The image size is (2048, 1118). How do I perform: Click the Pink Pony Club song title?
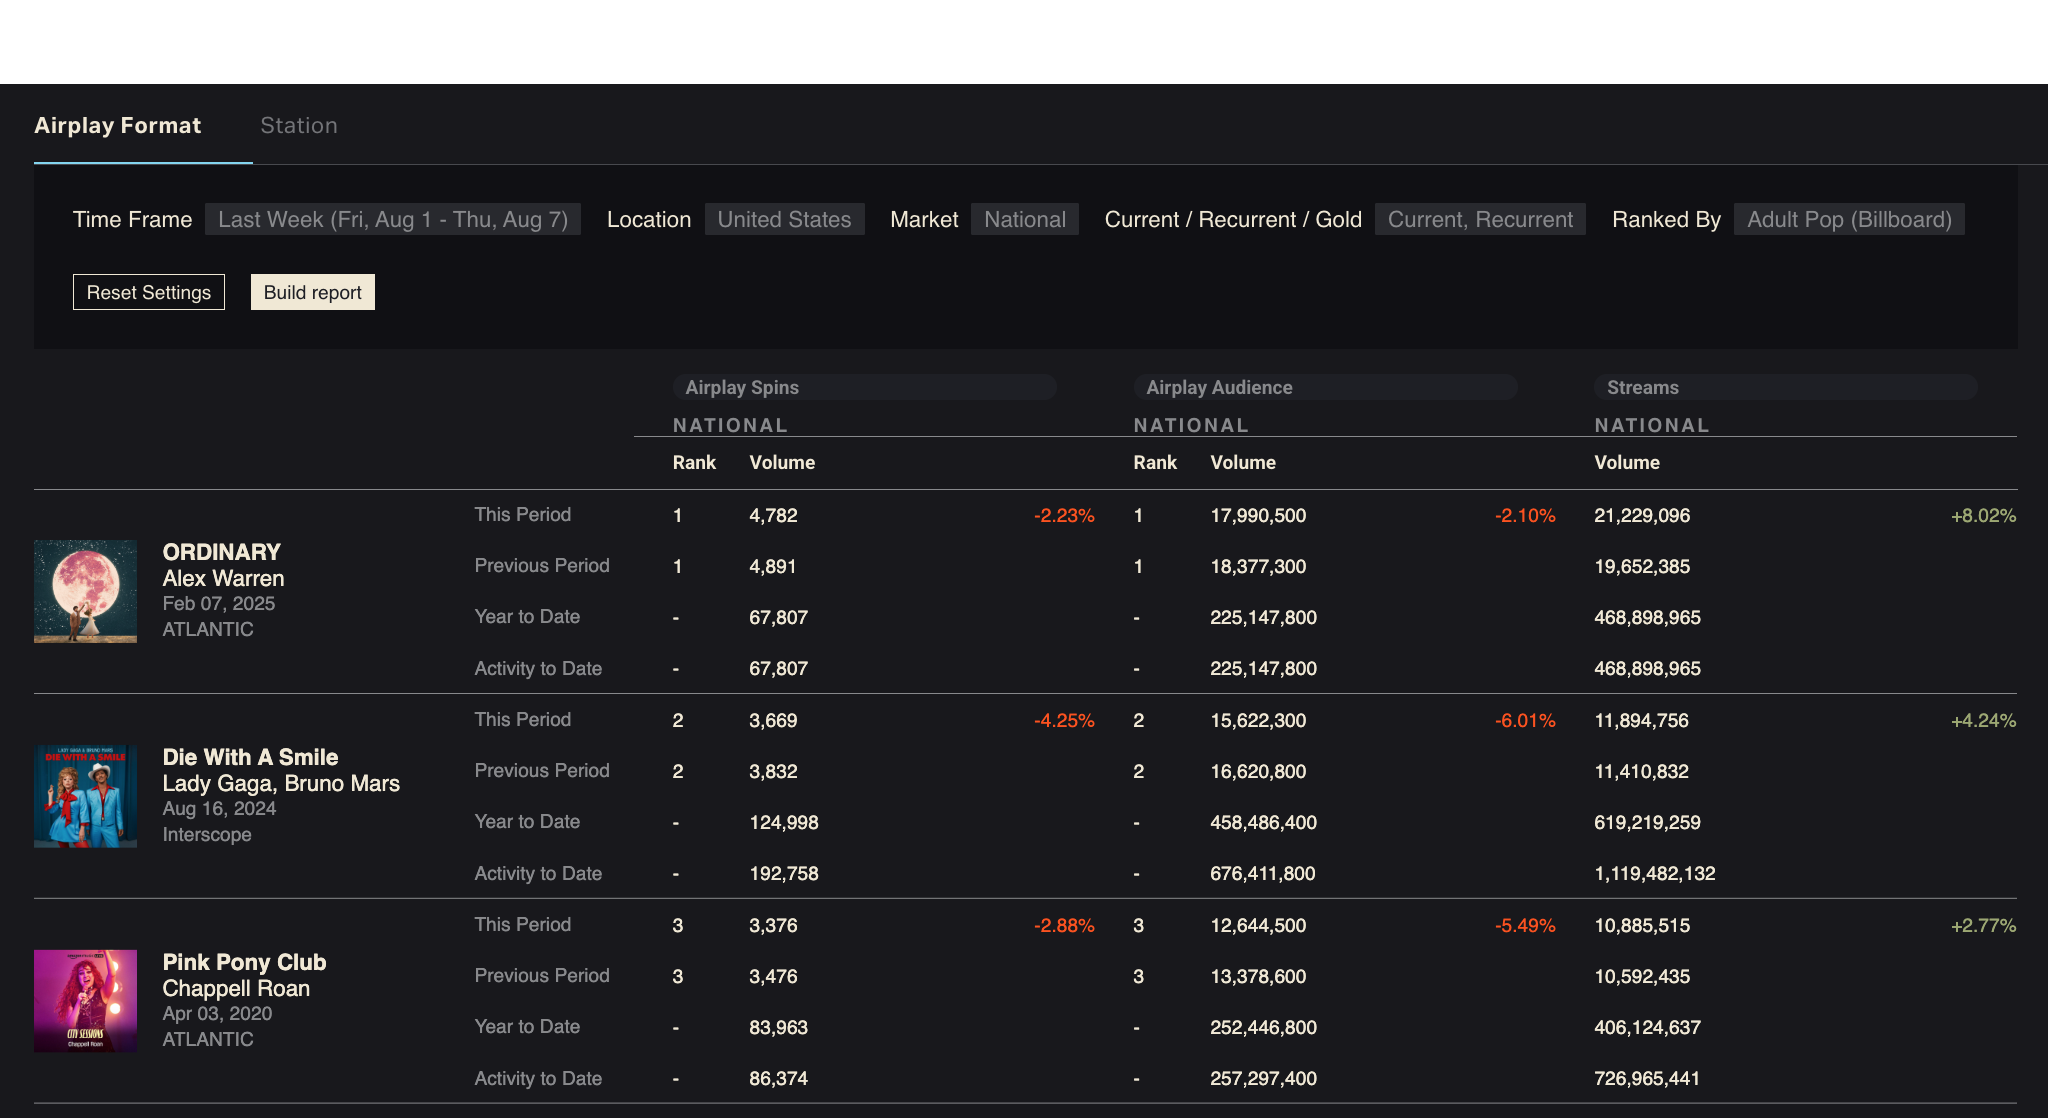point(244,962)
